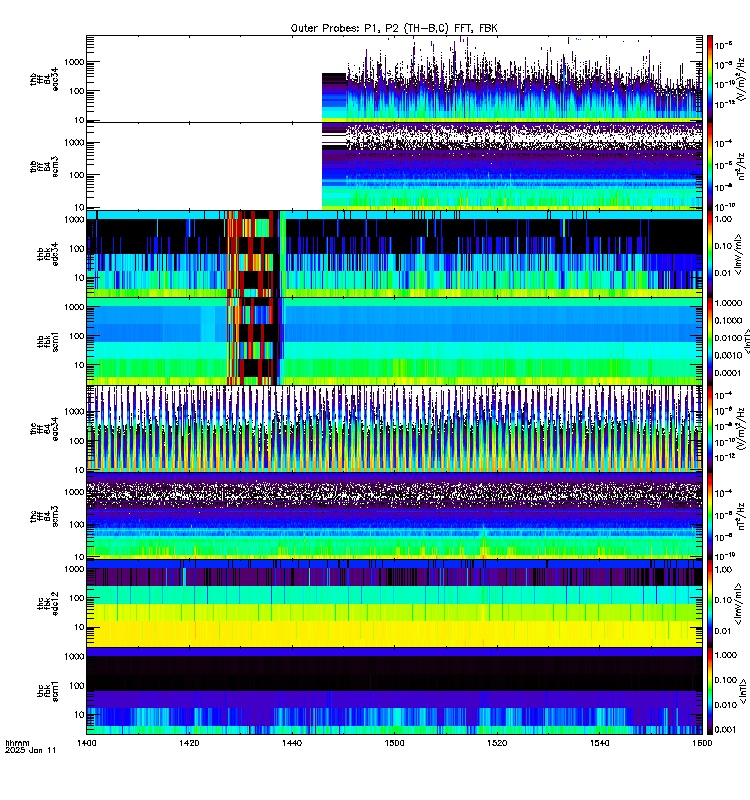Click the "thb fbk edc34" panel label
This screenshot has width=750, height=800.
(47, 254)
